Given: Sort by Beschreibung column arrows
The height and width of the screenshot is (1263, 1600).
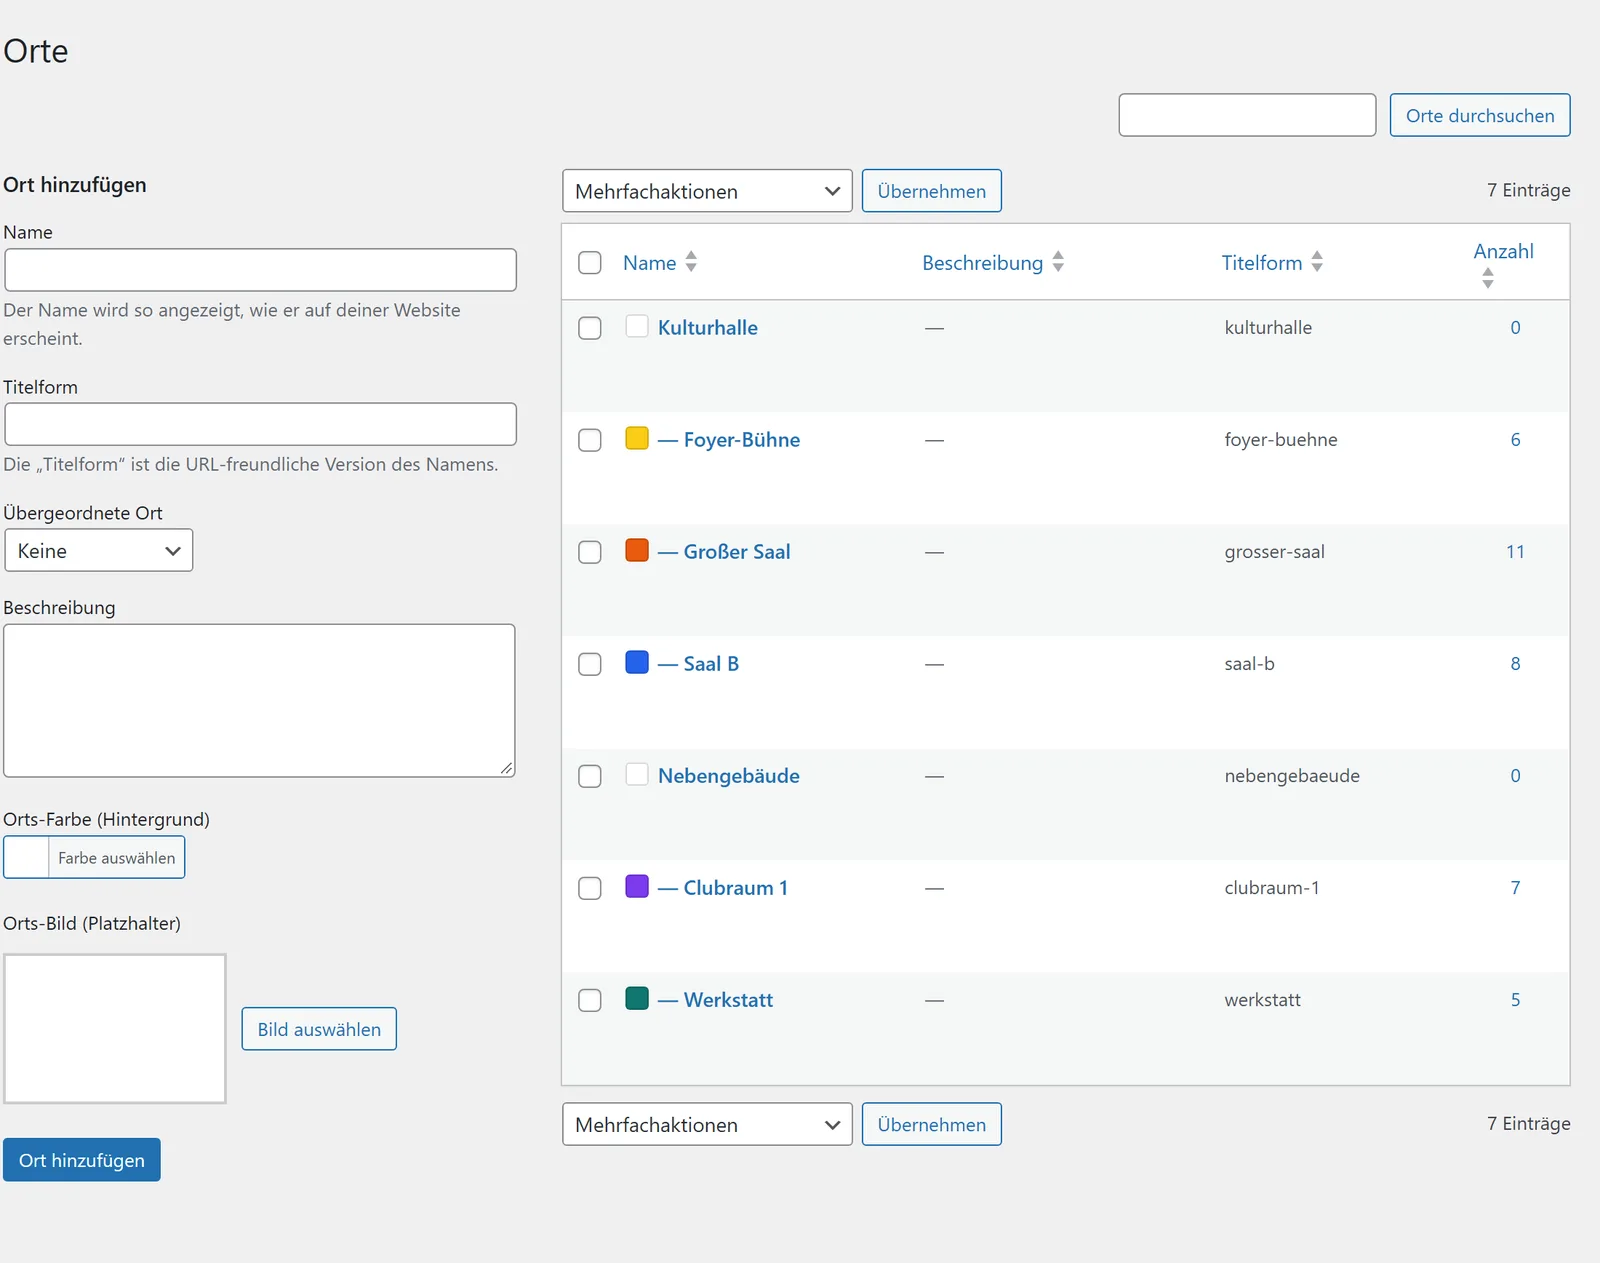Looking at the screenshot, I should tap(1058, 262).
